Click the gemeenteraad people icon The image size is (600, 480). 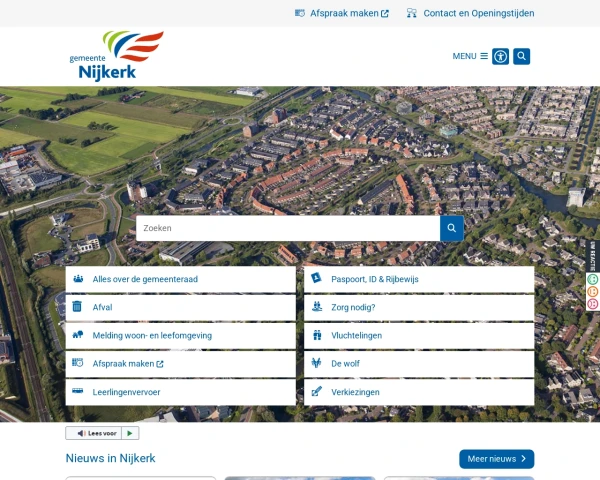tap(78, 279)
